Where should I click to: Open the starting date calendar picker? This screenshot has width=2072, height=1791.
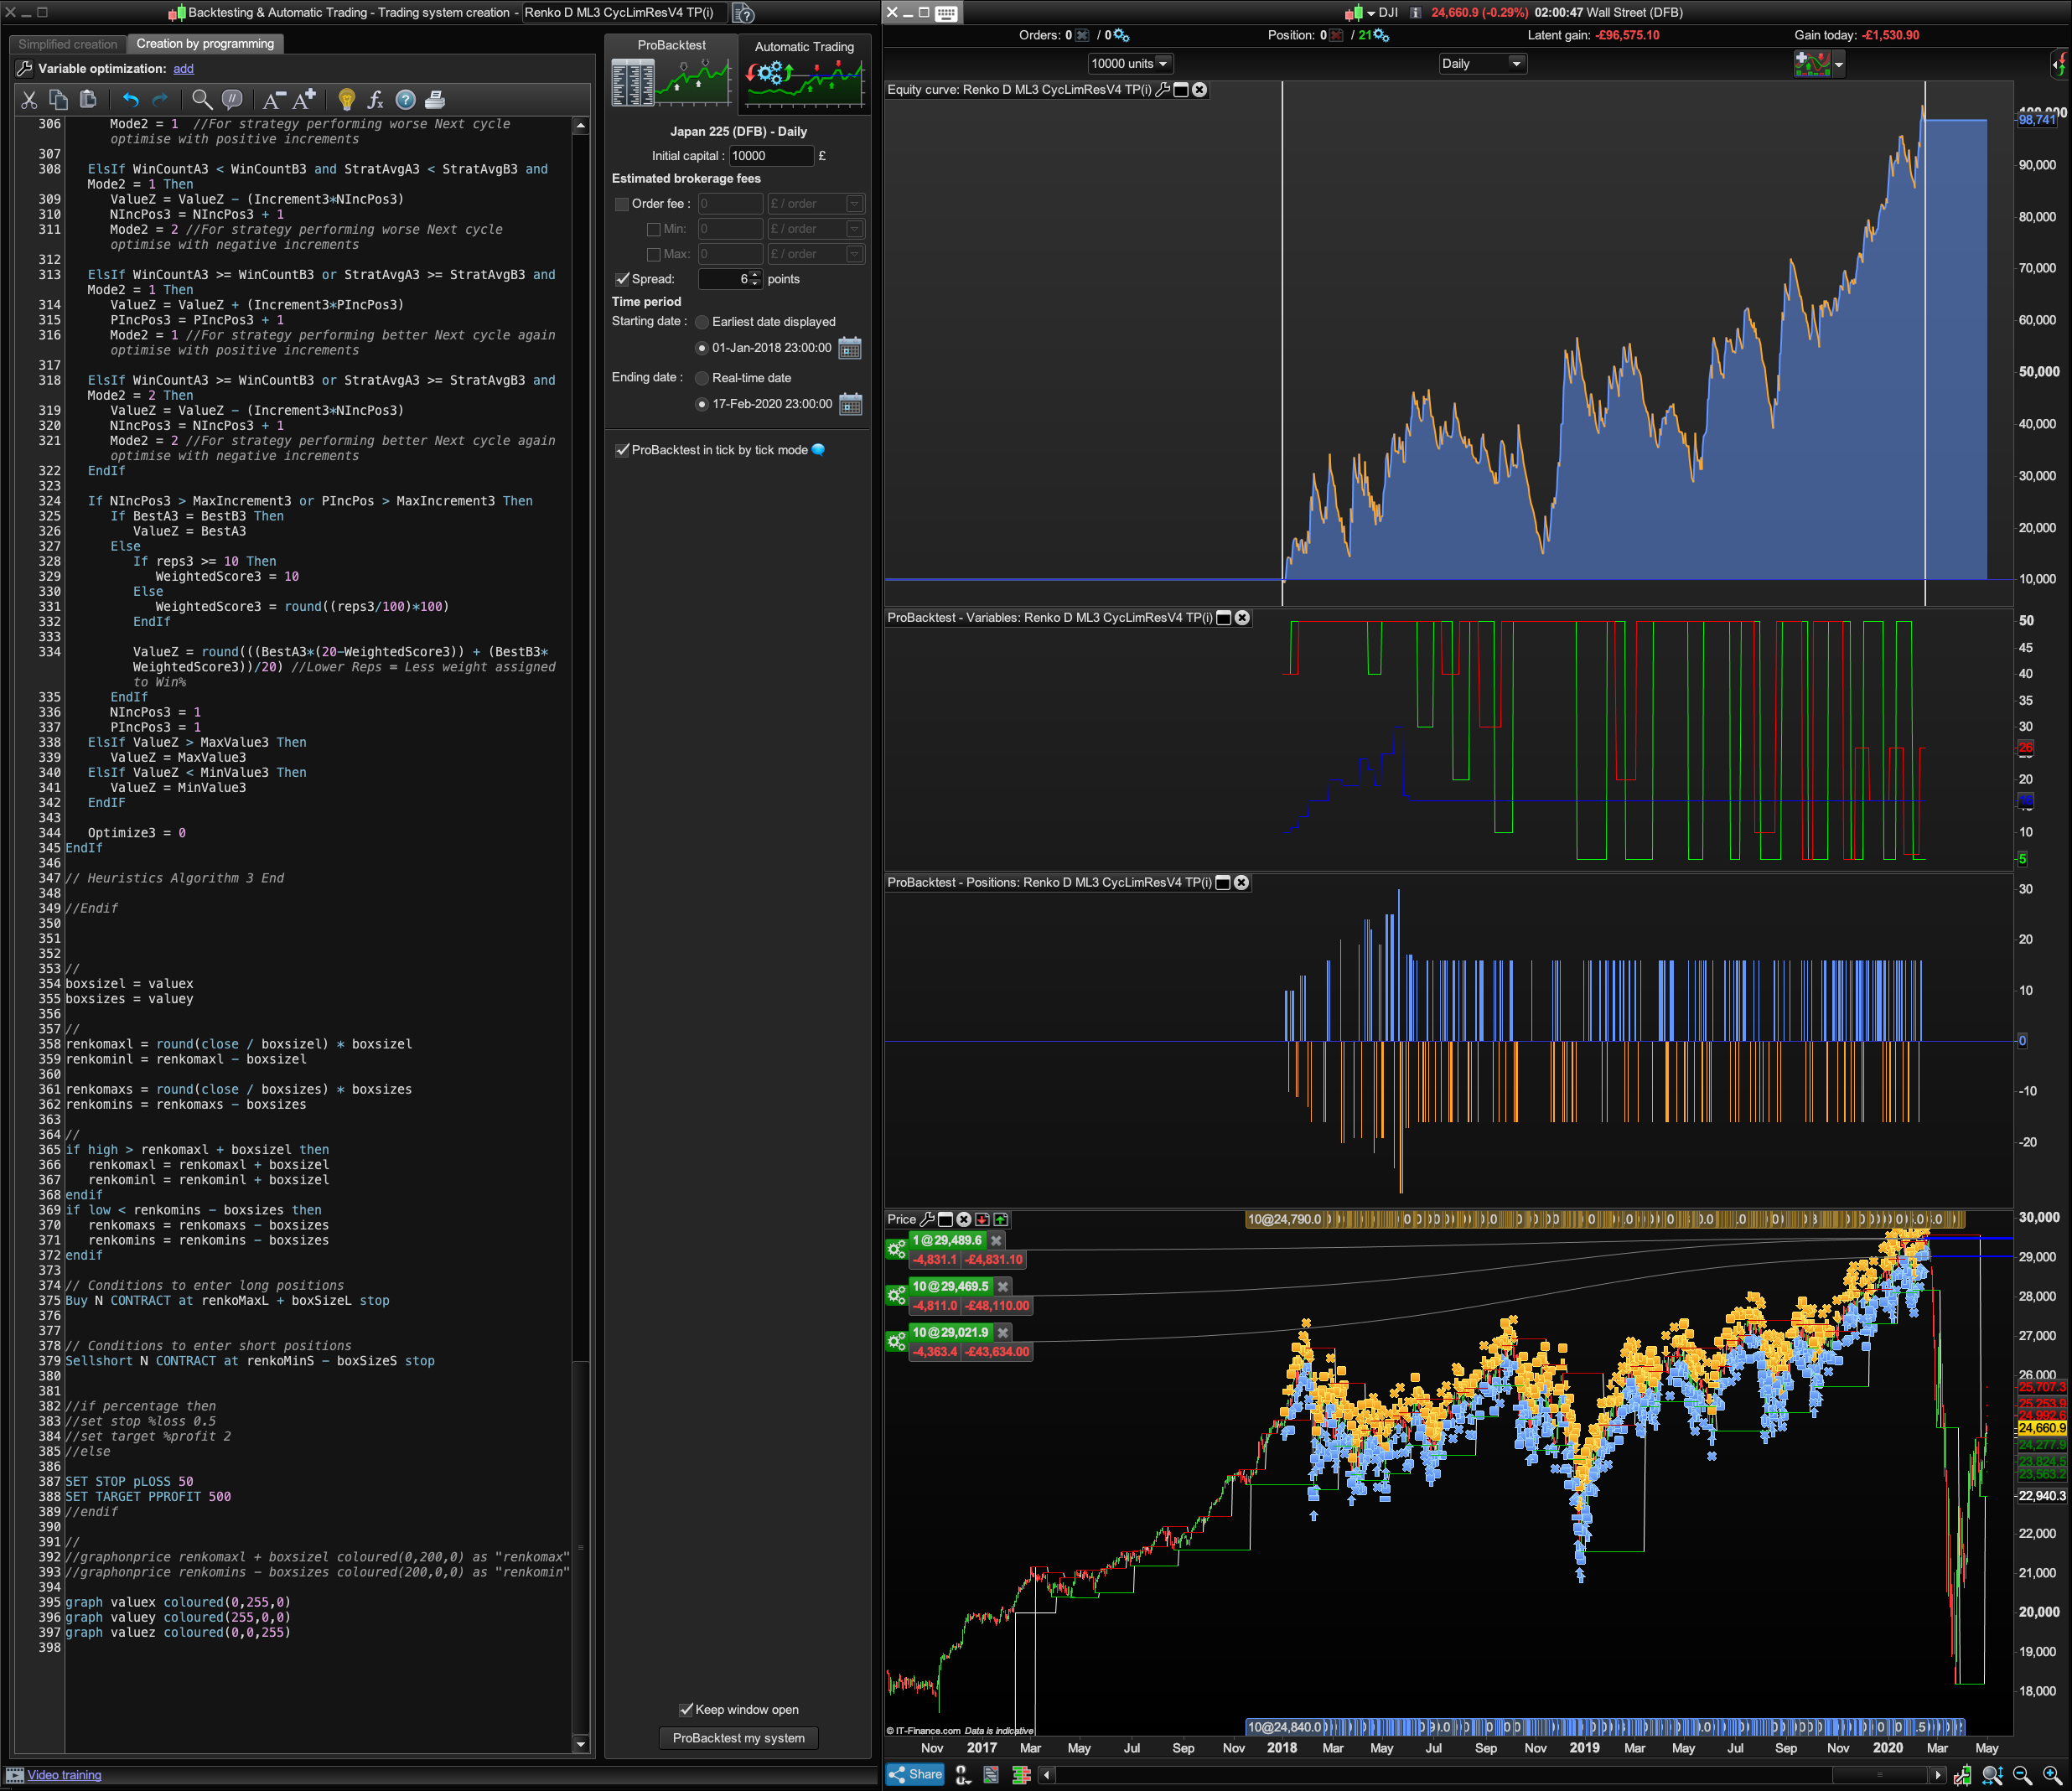point(850,348)
